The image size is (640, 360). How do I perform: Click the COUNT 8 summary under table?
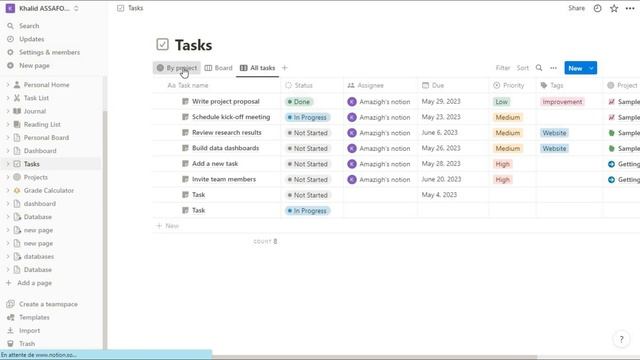pos(265,241)
